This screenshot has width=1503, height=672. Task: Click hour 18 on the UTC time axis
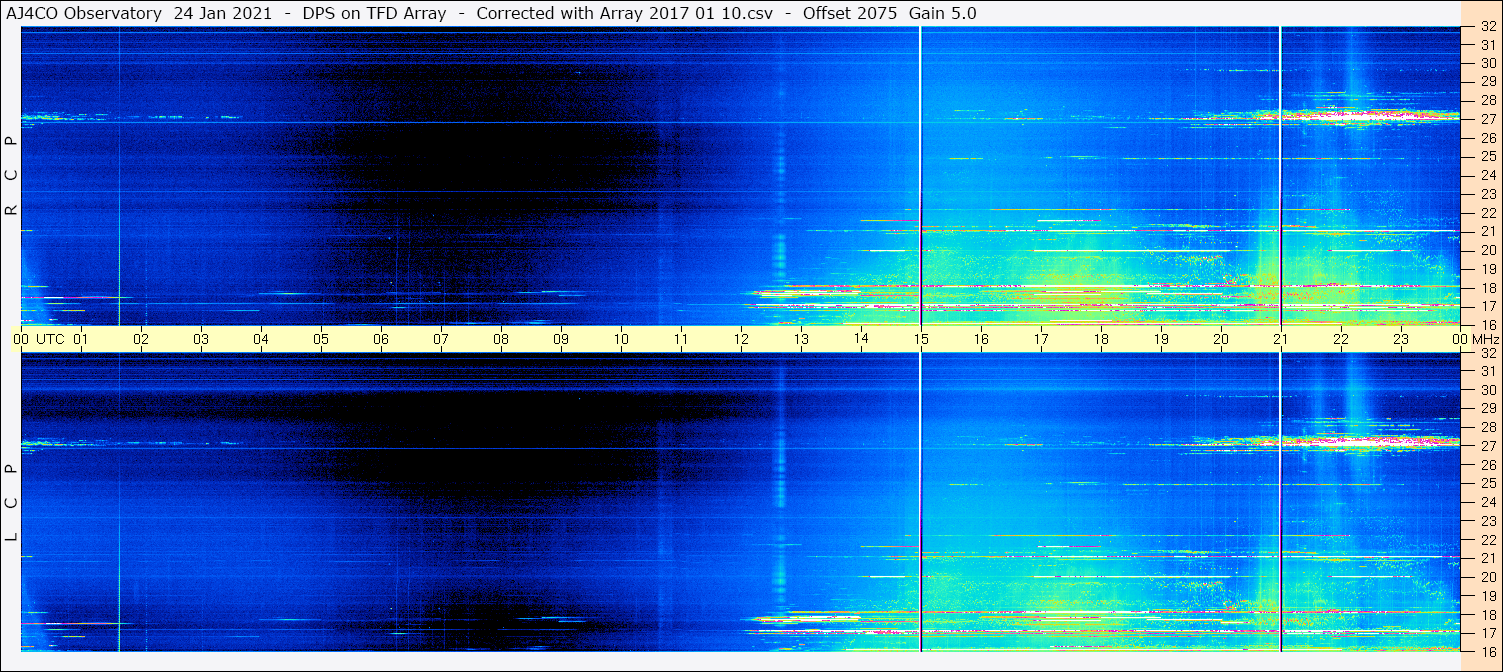(x=1101, y=339)
